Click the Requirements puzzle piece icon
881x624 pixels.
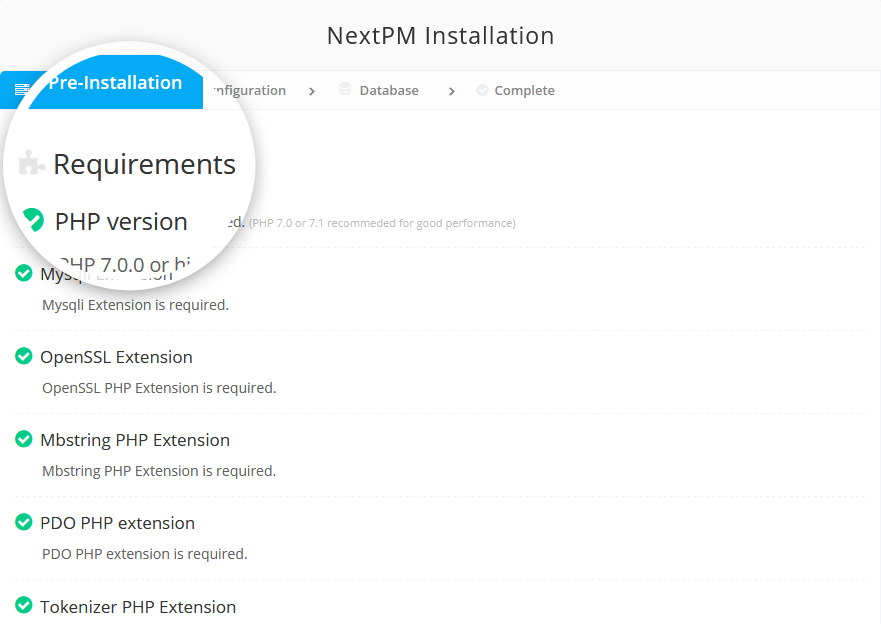pos(31,163)
